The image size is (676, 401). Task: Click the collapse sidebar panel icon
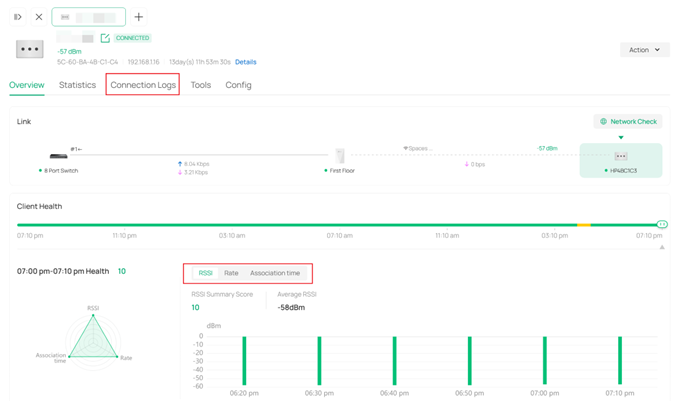pos(18,17)
